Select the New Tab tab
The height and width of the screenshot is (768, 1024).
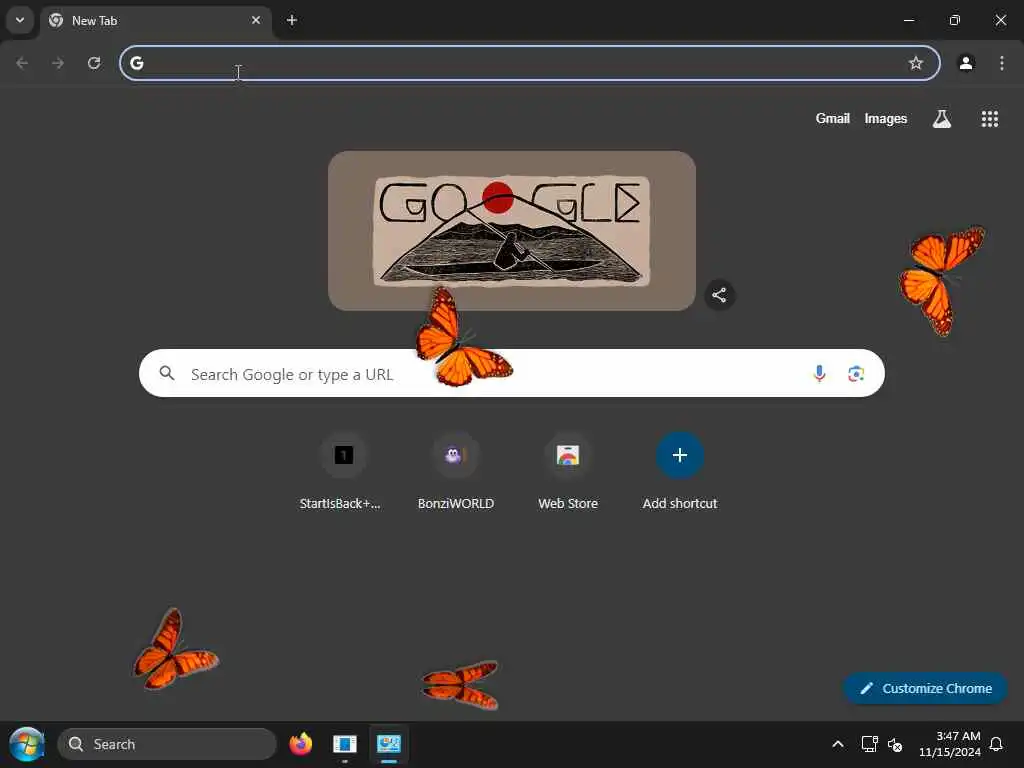(157, 21)
